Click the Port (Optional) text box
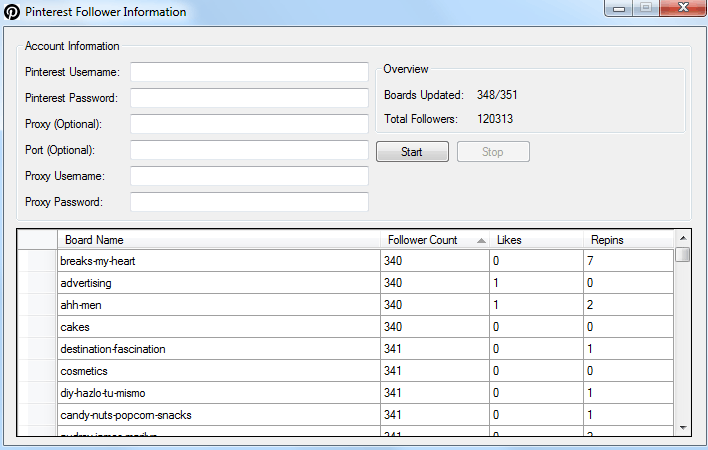Screen dimensions: 708x450 click(x=249, y=150)
